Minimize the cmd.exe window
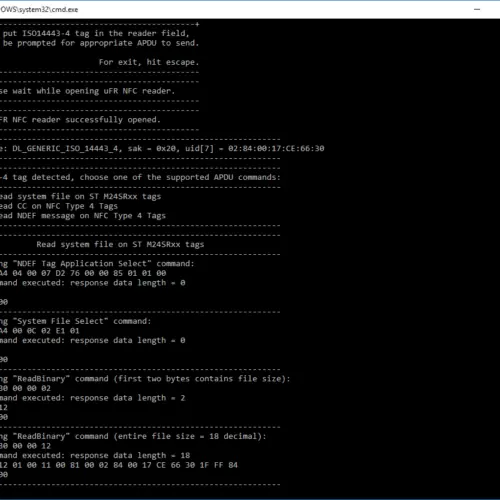This screenshot has width=500, height=500. click(477, 9)
